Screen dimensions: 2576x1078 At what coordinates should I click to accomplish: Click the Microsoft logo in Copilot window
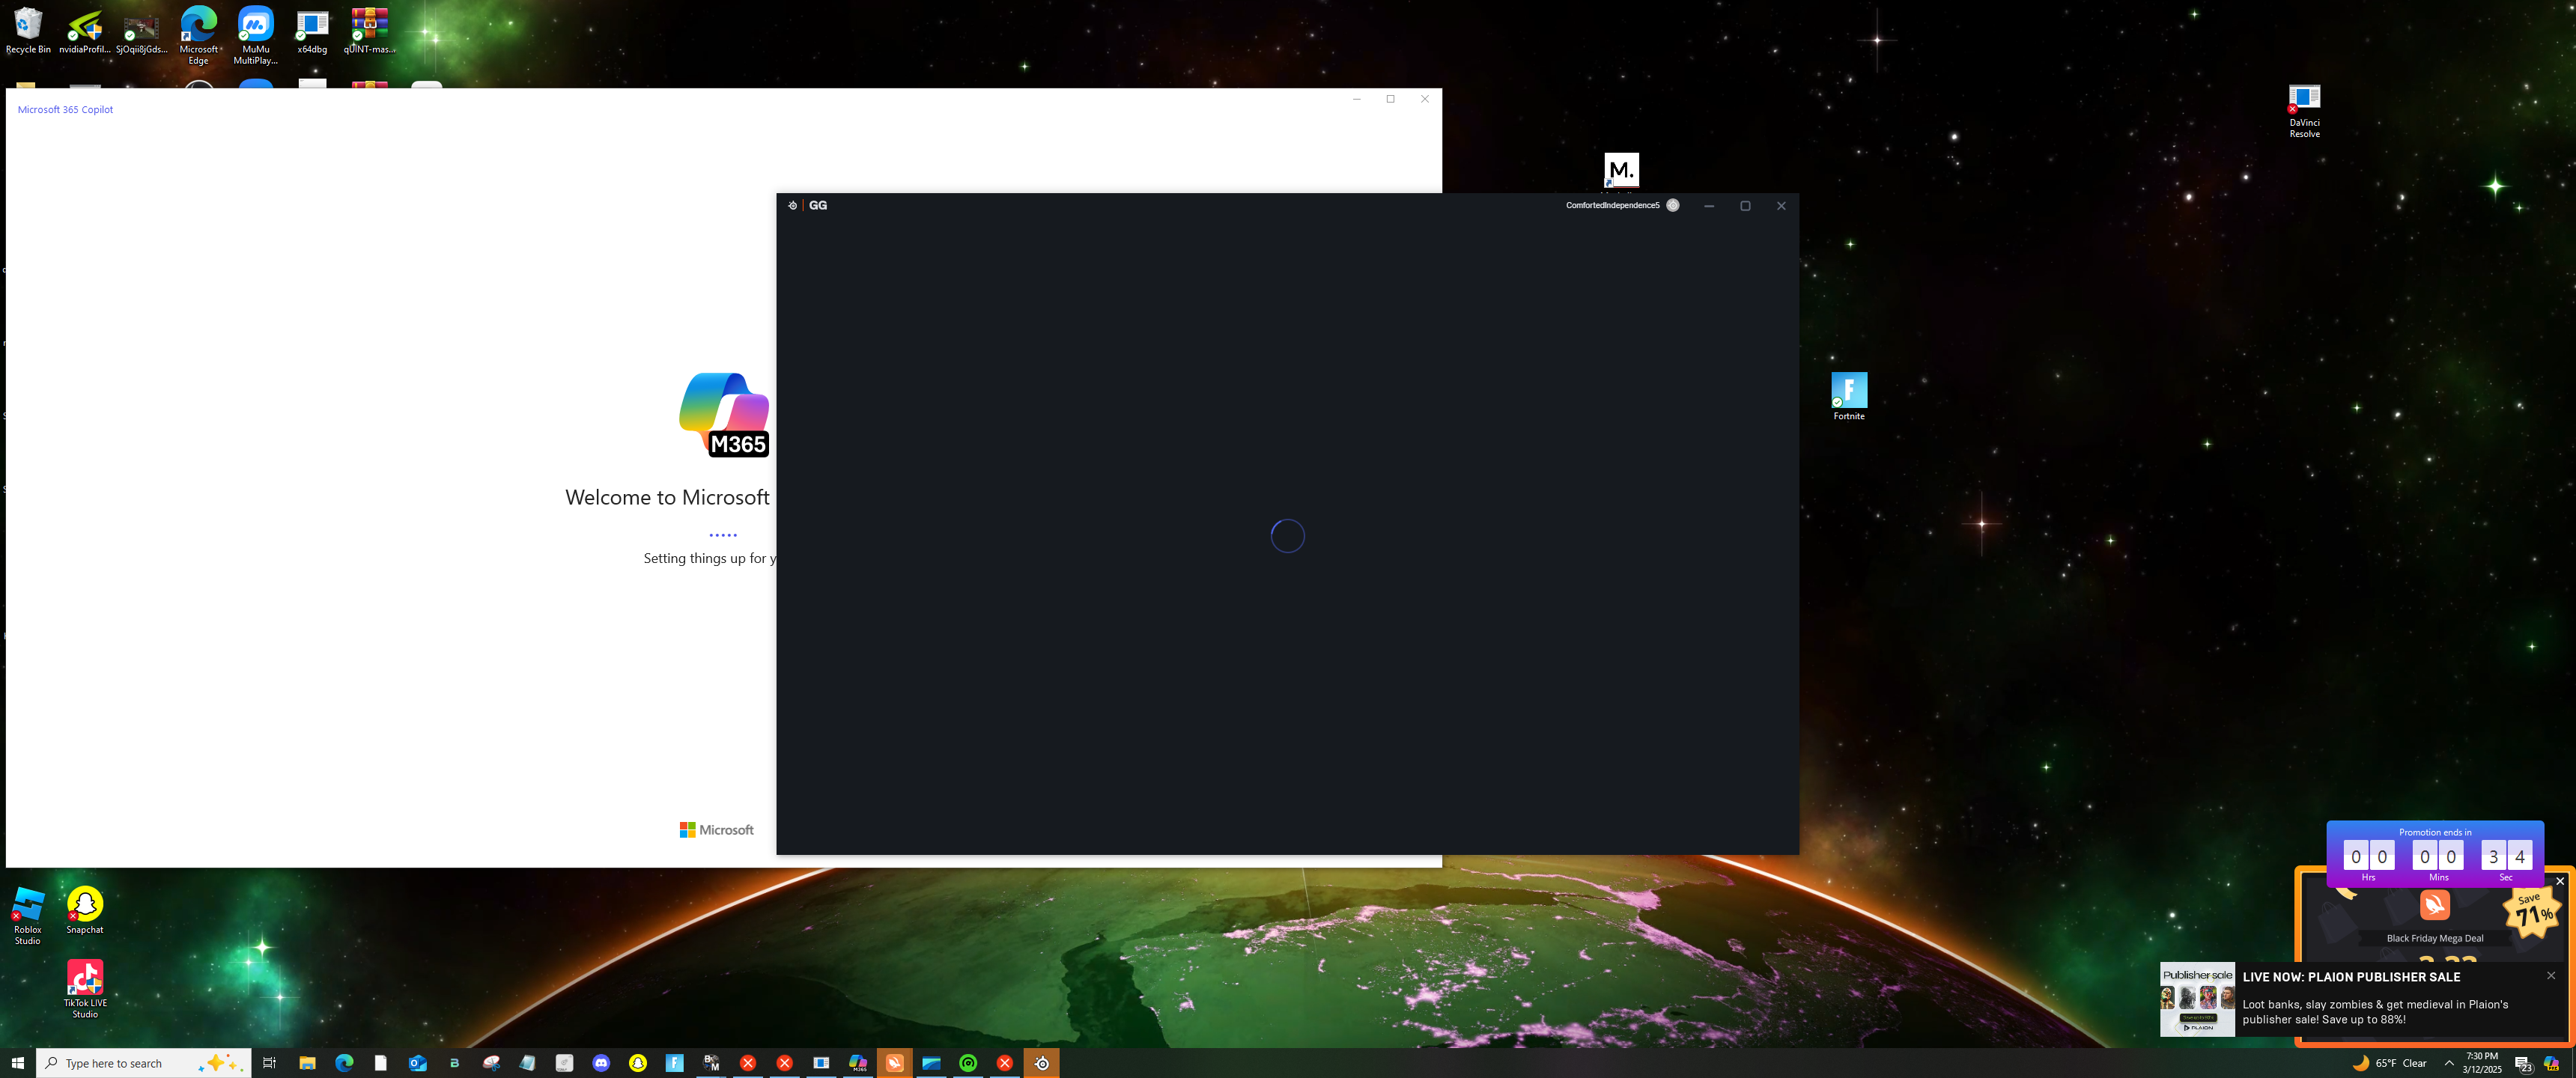pyautogui.click(x=716, y=830)
